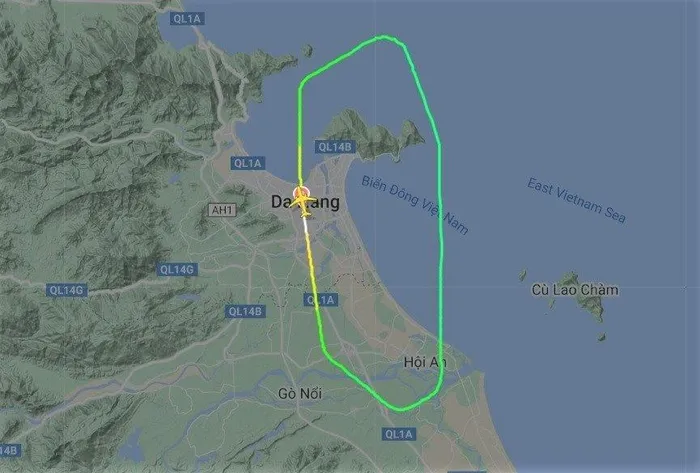700x473 pixels.
Task: Select the Cù Lao Chàm island label
Action: (575, 290)
